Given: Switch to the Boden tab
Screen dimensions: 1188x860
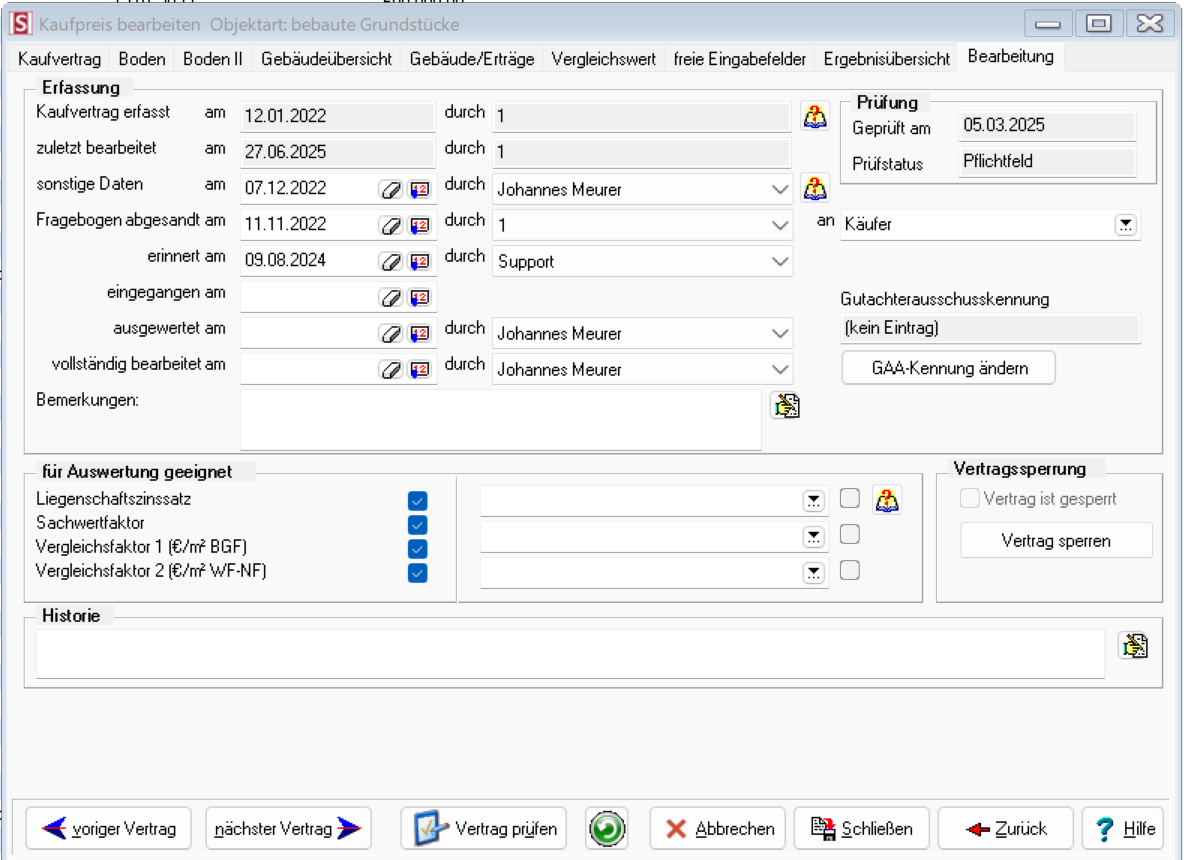Looking at the screenshot, I should [142, 59].
